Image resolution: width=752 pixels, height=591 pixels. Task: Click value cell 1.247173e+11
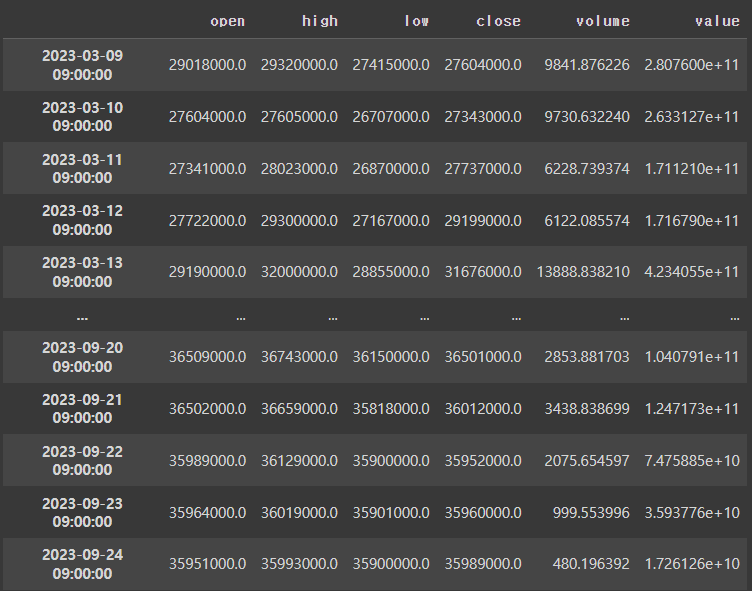[692, 409]
